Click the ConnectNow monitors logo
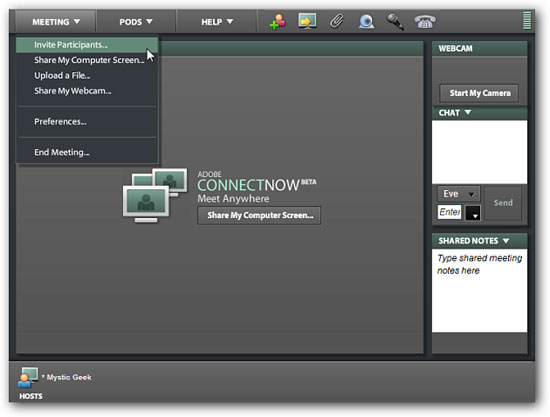The height and width of the screenshot is (417, 550). (155, 195)
